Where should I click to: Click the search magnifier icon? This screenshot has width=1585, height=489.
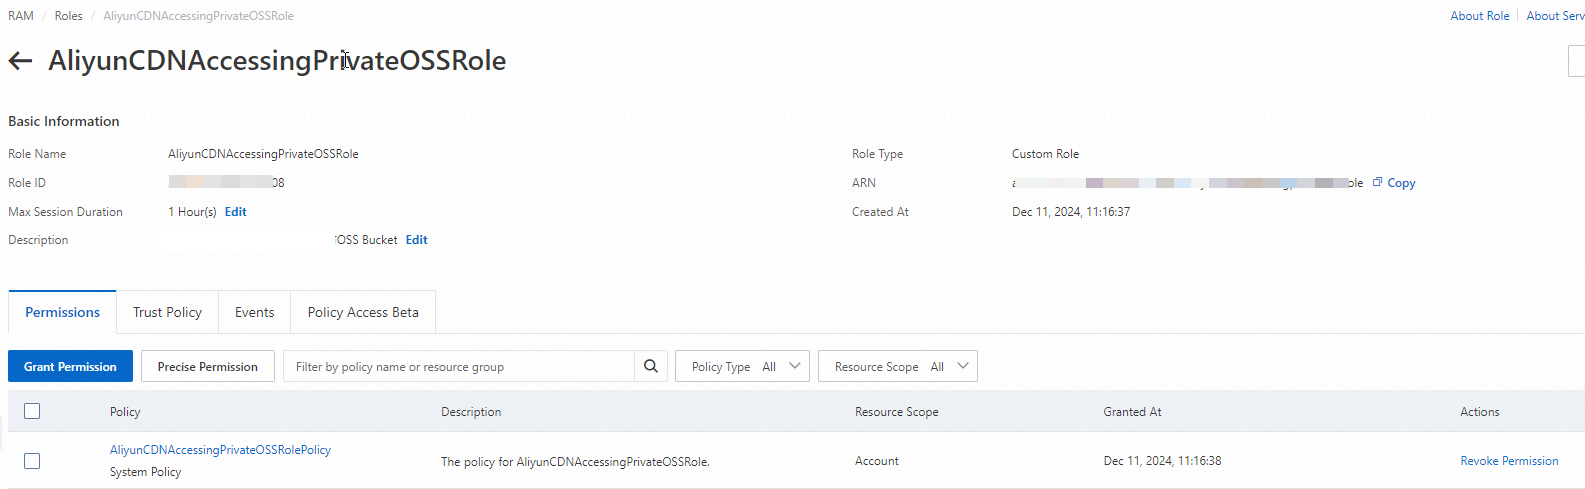pos(650,366)
